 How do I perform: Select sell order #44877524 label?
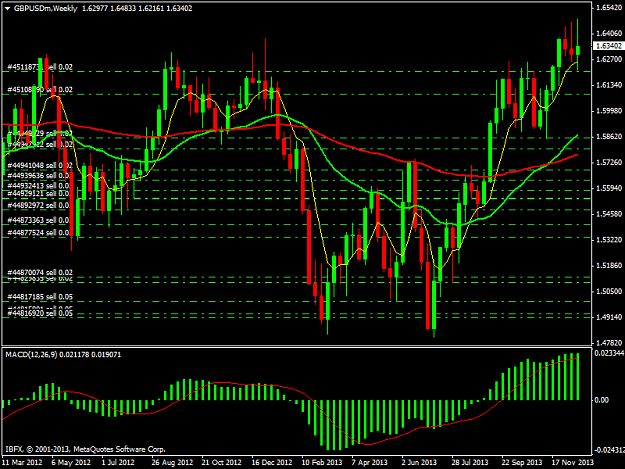pyautogui.click(x=39, y=233)
